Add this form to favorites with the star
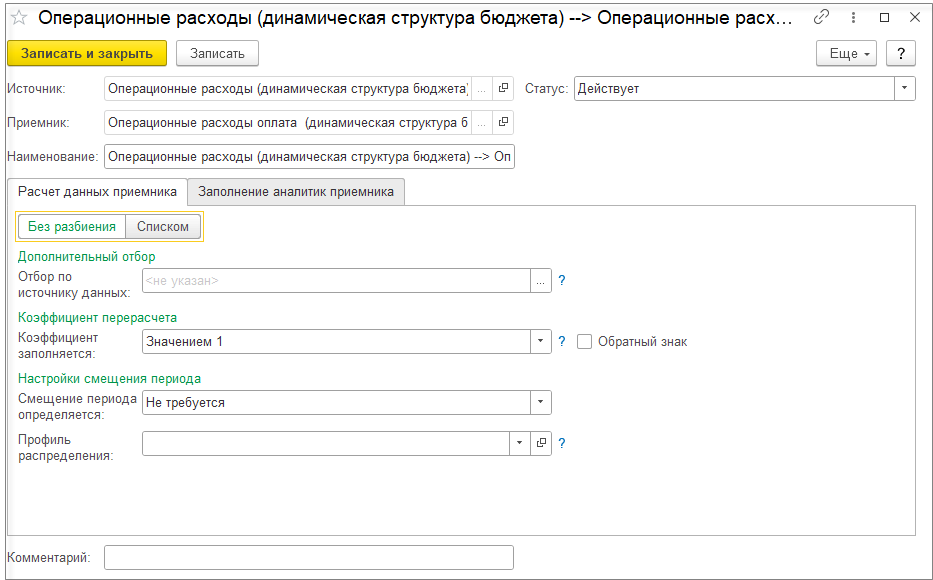Viewport: 933px width, 580px height. pos(19,19)
